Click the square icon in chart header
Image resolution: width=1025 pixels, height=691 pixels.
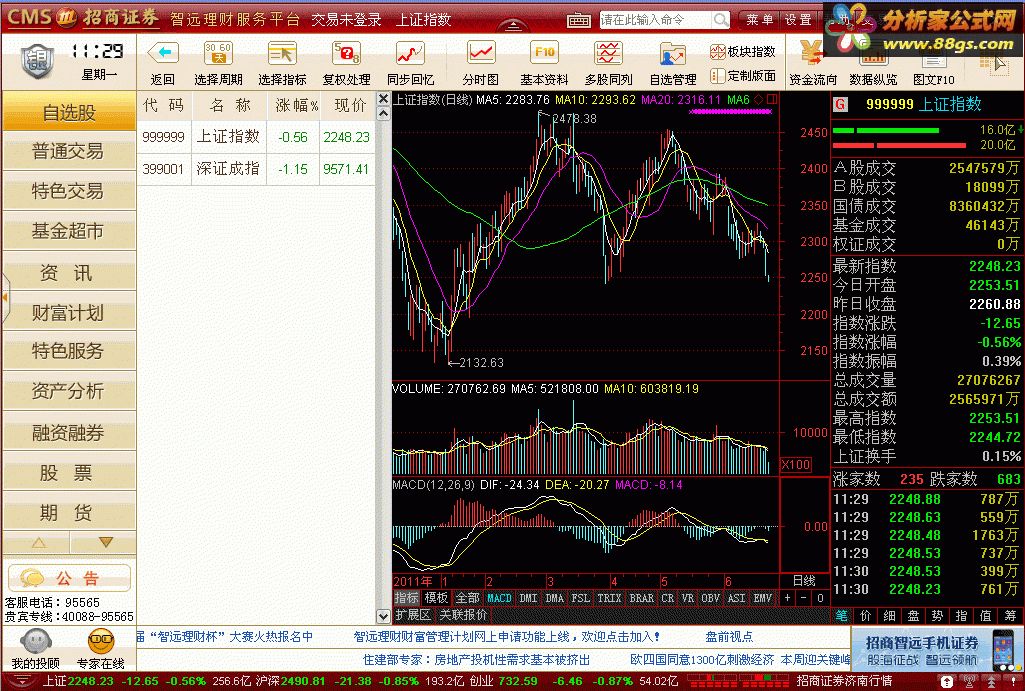tap(772, 99)
